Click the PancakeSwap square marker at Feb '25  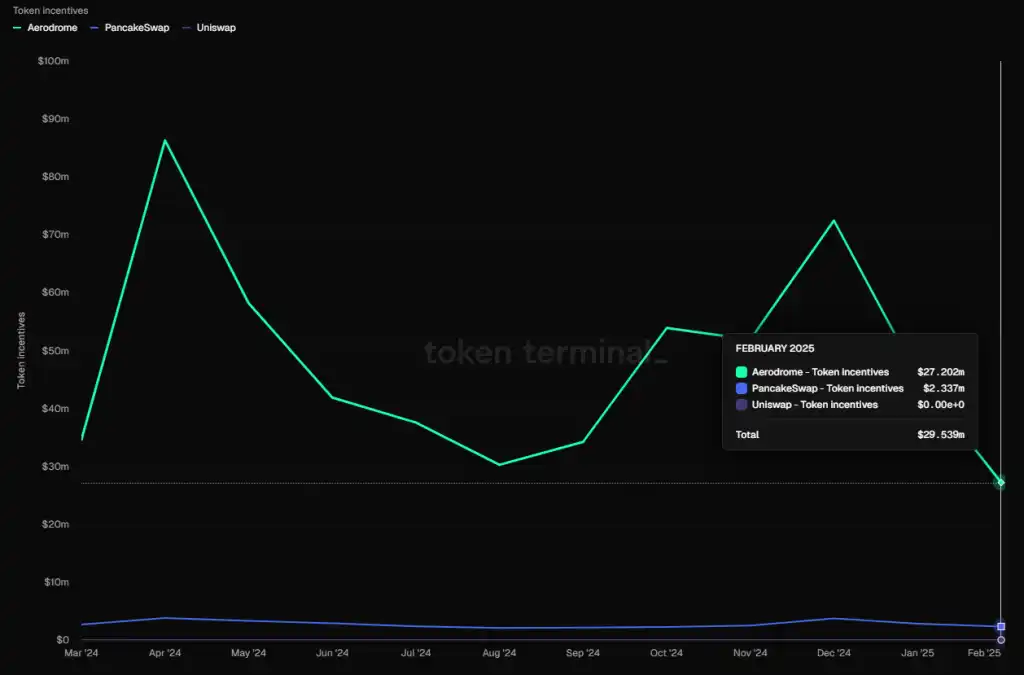[1000, 627]
